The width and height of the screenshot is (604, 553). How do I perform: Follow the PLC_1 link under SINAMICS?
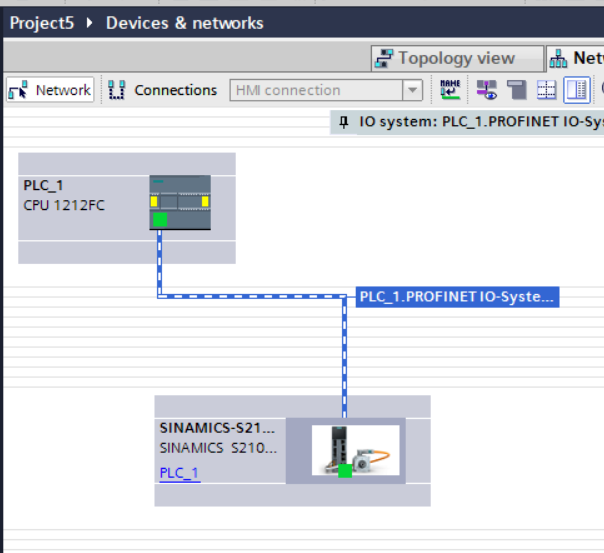(180, 473)
